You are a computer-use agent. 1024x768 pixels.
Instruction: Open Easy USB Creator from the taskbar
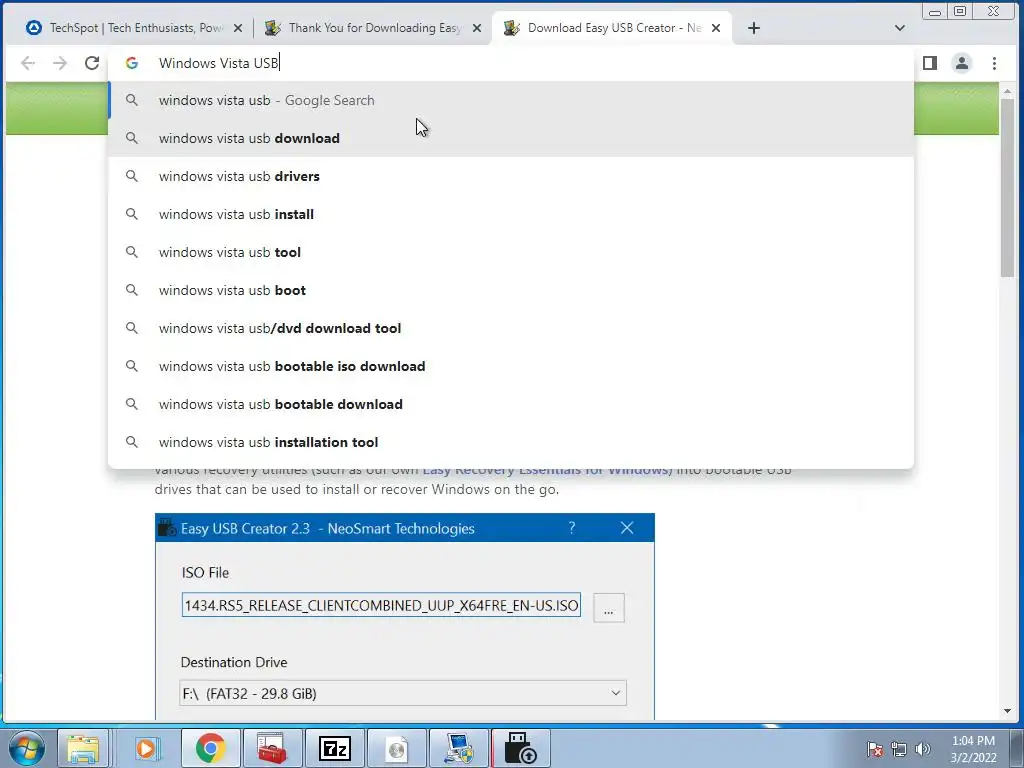click(521, 748)
